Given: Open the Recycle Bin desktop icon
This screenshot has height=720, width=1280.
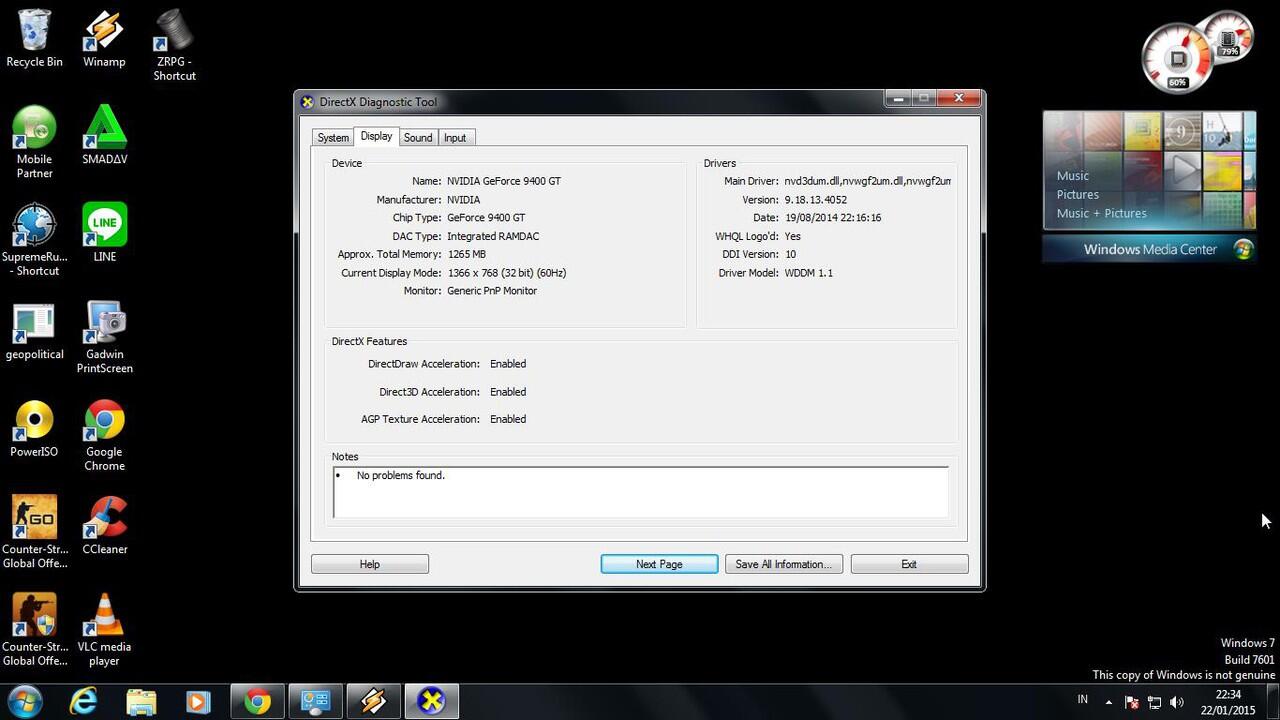Looking at the screenshot, I should tap(34, 38).
